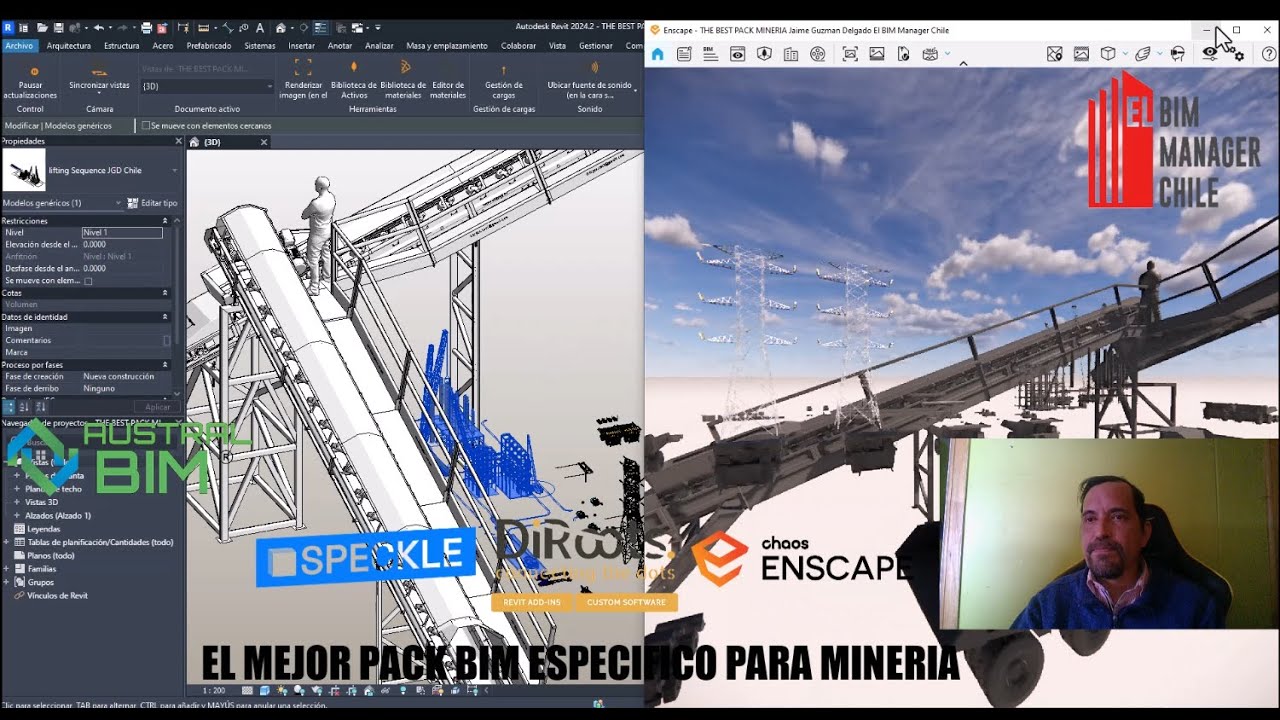1280x720 pixels.
Task: Select Alzados (Alzado 1) in browser
Action: tap(58, 515)
